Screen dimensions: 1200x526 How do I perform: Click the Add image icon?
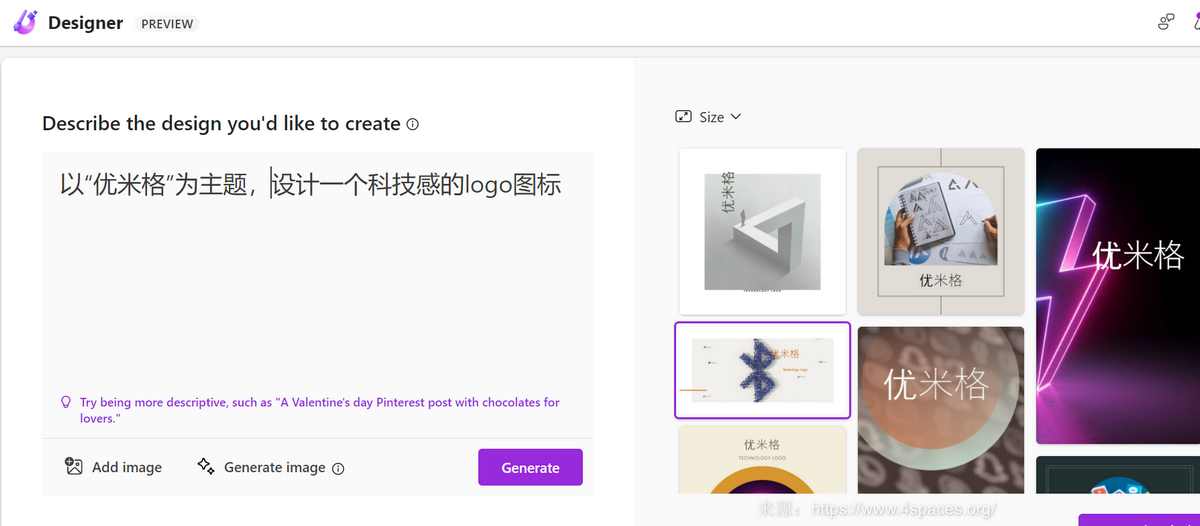tap(74, 467)
